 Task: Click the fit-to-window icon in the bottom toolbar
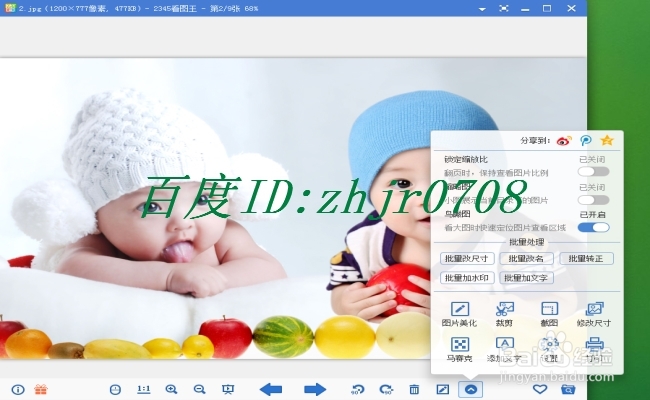(115, 390)
